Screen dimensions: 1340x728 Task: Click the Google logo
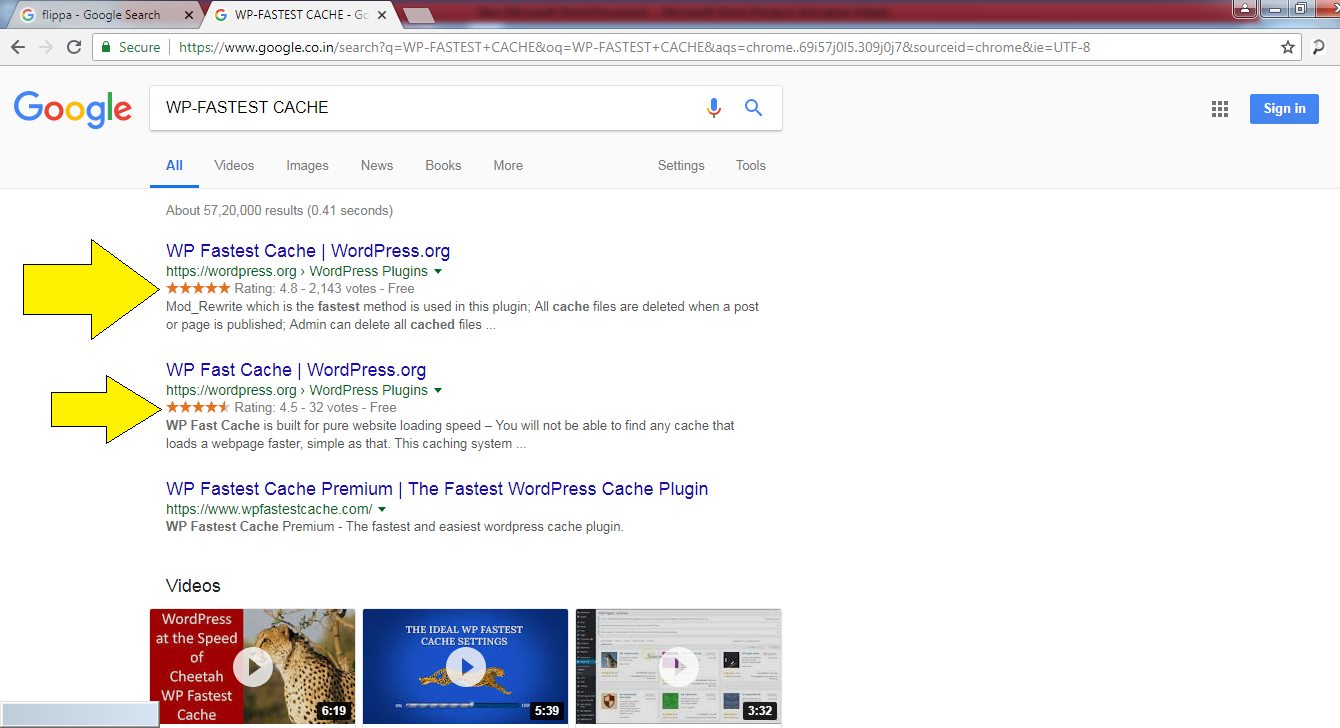point(73,109)
